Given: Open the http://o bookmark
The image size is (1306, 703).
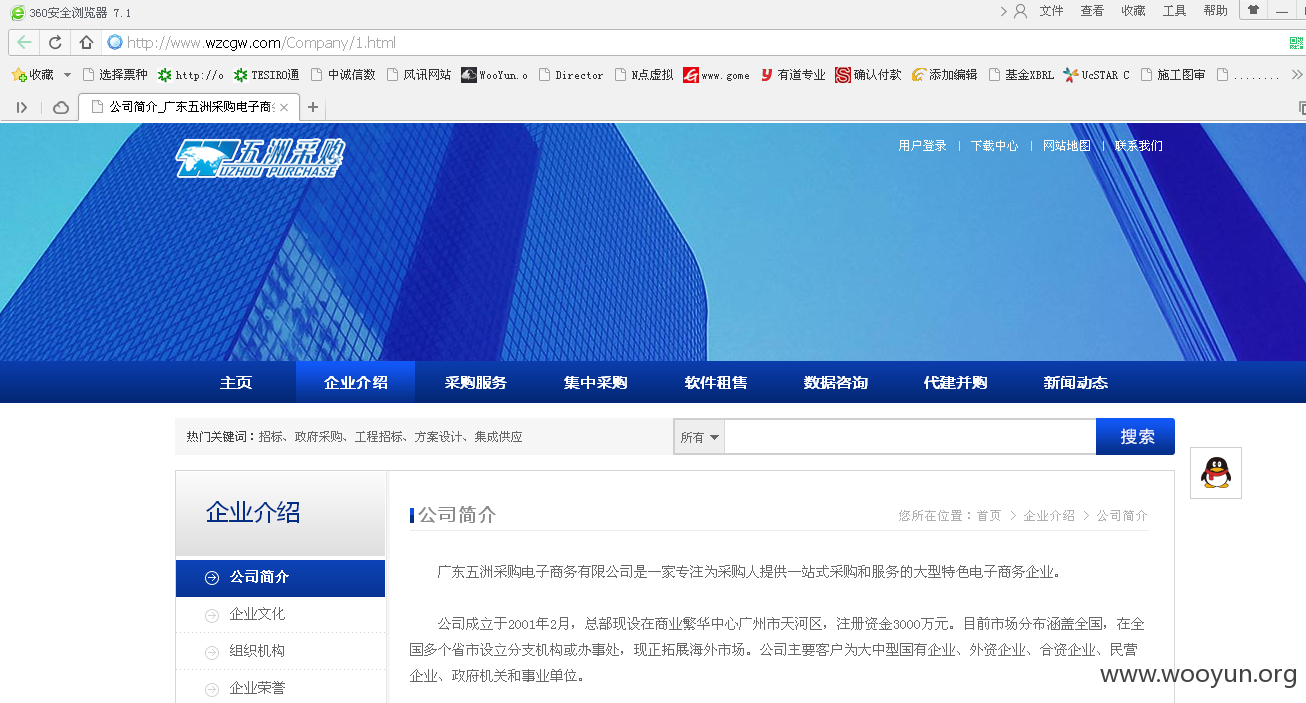Looking at the screenshot, I should (191, 75).
